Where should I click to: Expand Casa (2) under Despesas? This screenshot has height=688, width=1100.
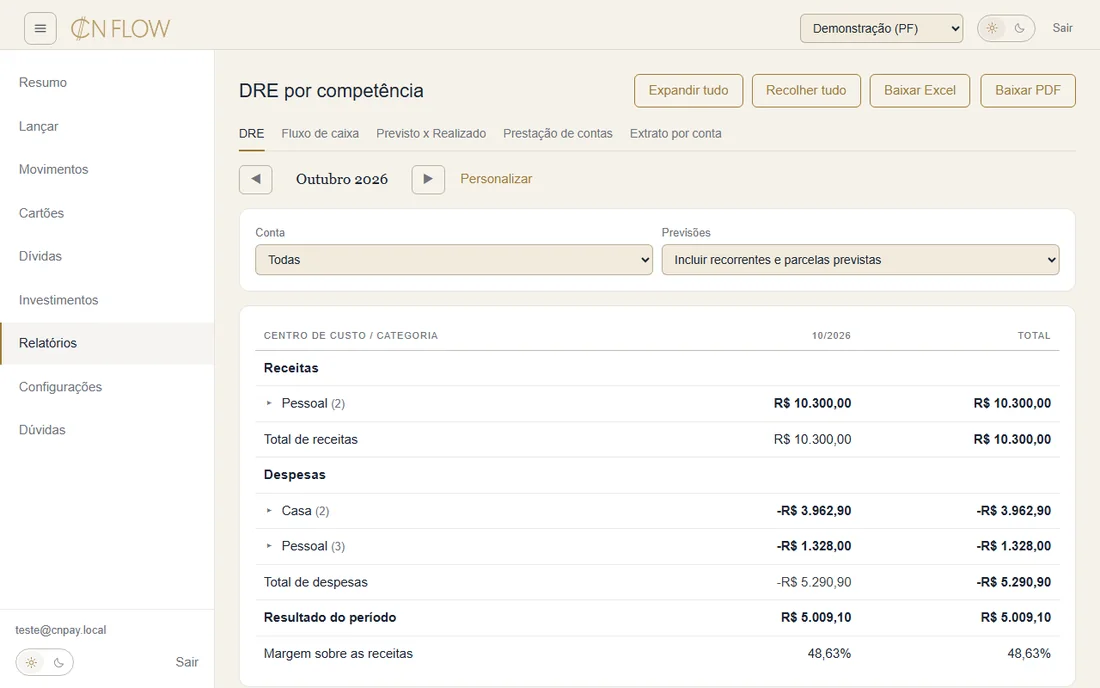pos(269,511)
